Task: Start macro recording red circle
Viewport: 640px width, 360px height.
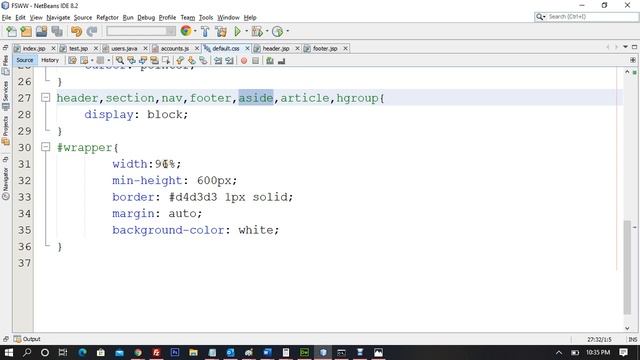Action: click(x=244, y=60)
